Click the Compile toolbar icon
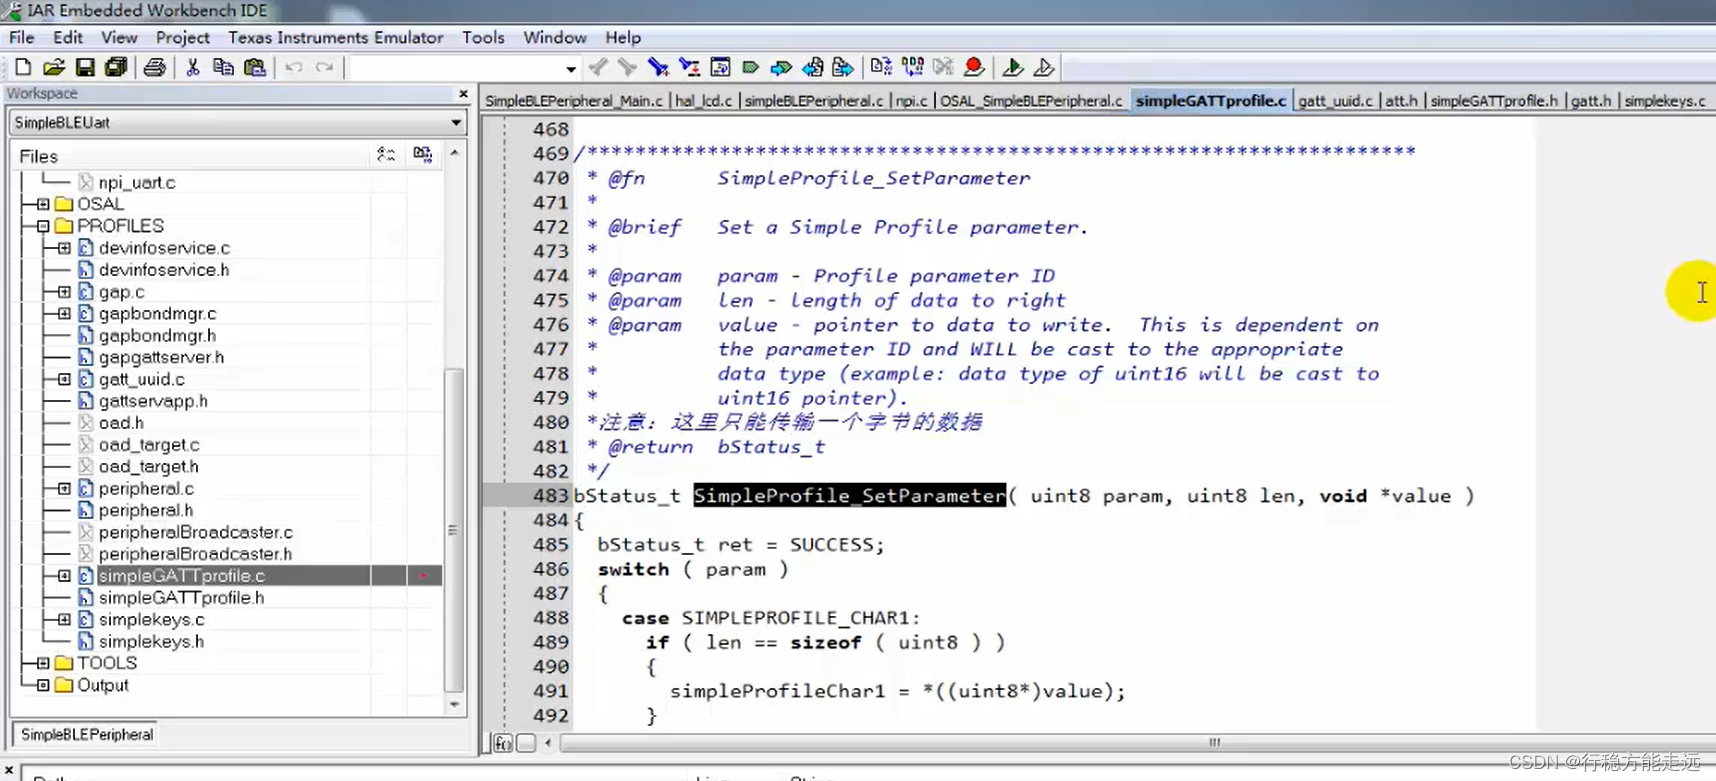 (x=881, y=67)
